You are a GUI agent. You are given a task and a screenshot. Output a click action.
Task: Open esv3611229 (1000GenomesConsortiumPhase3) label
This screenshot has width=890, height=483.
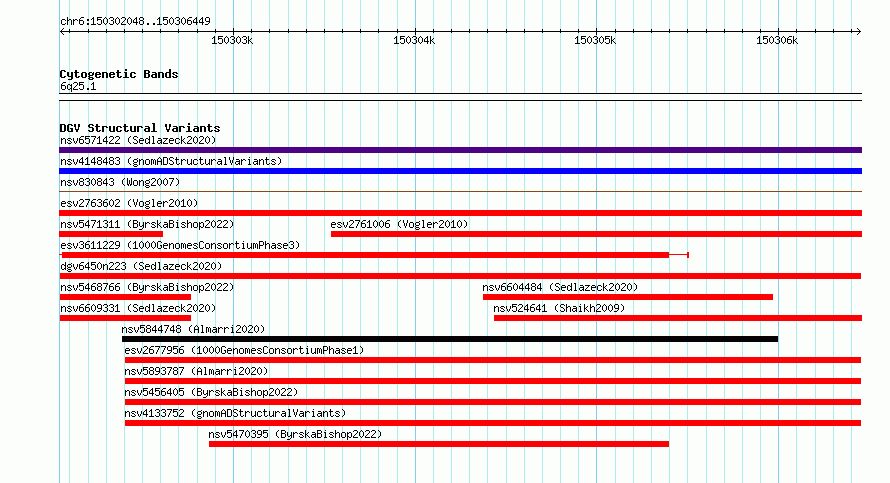point(180,245)
